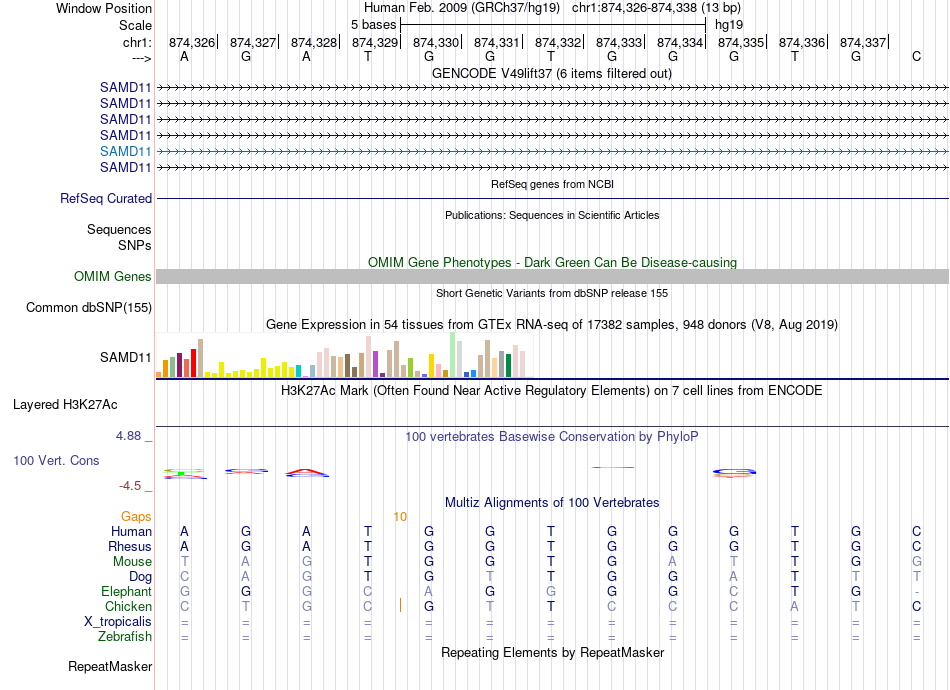Click the chr1: ruler label
The width and height of the screenshot is (950, 690).
coord(137,42)
